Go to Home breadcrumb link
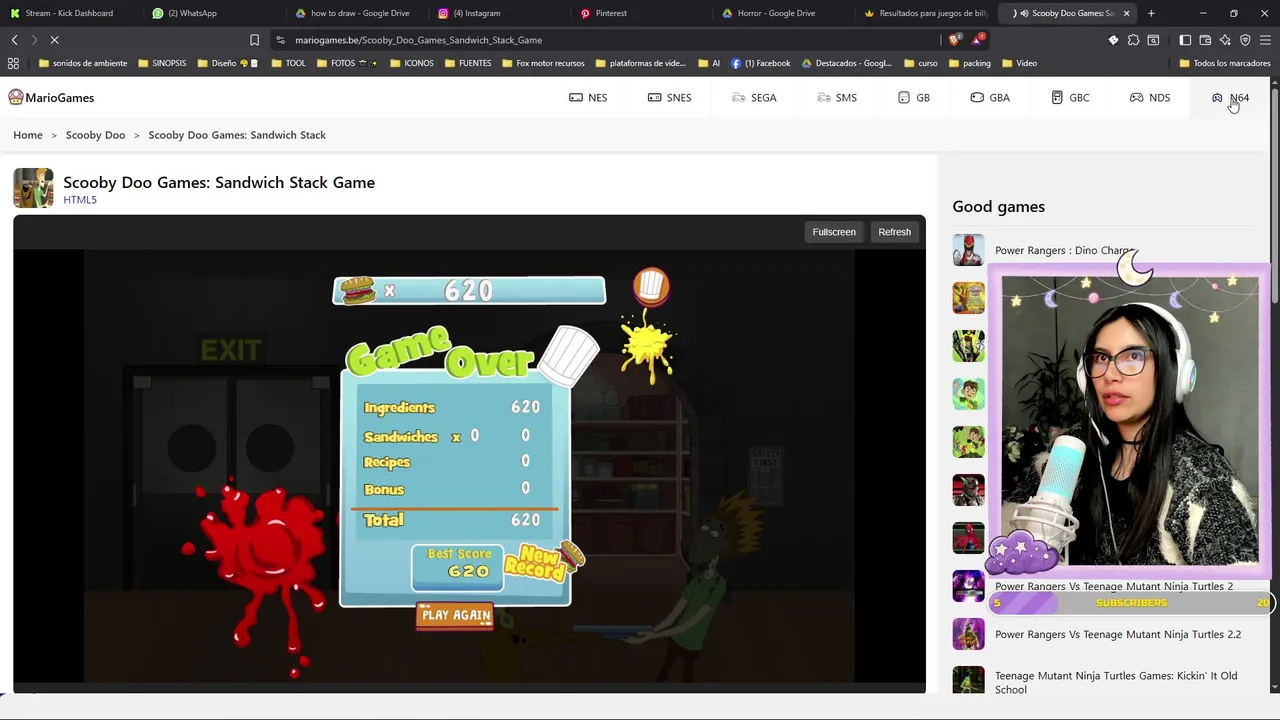1280x720 pixels. tap(28, 135)
